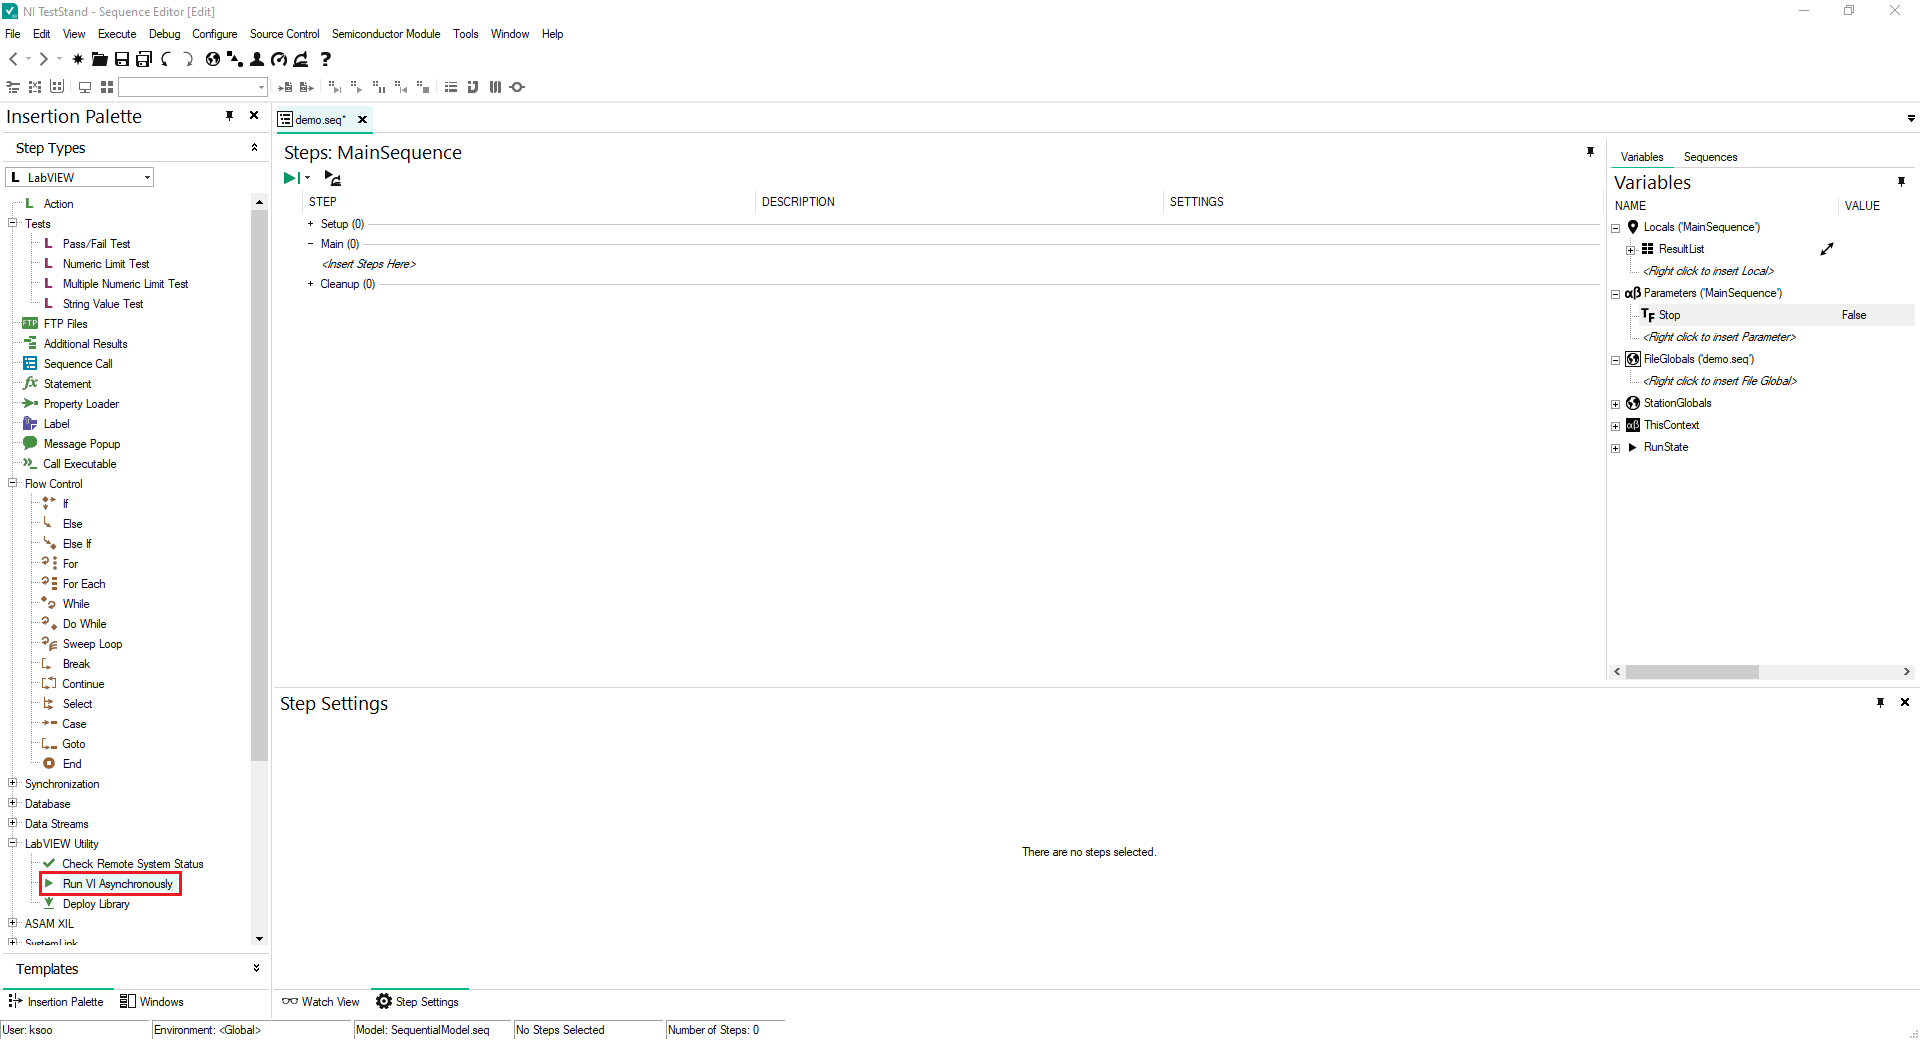
Task: Open the Configure menu
Action: pyautogui.click(x=215, y=34)
